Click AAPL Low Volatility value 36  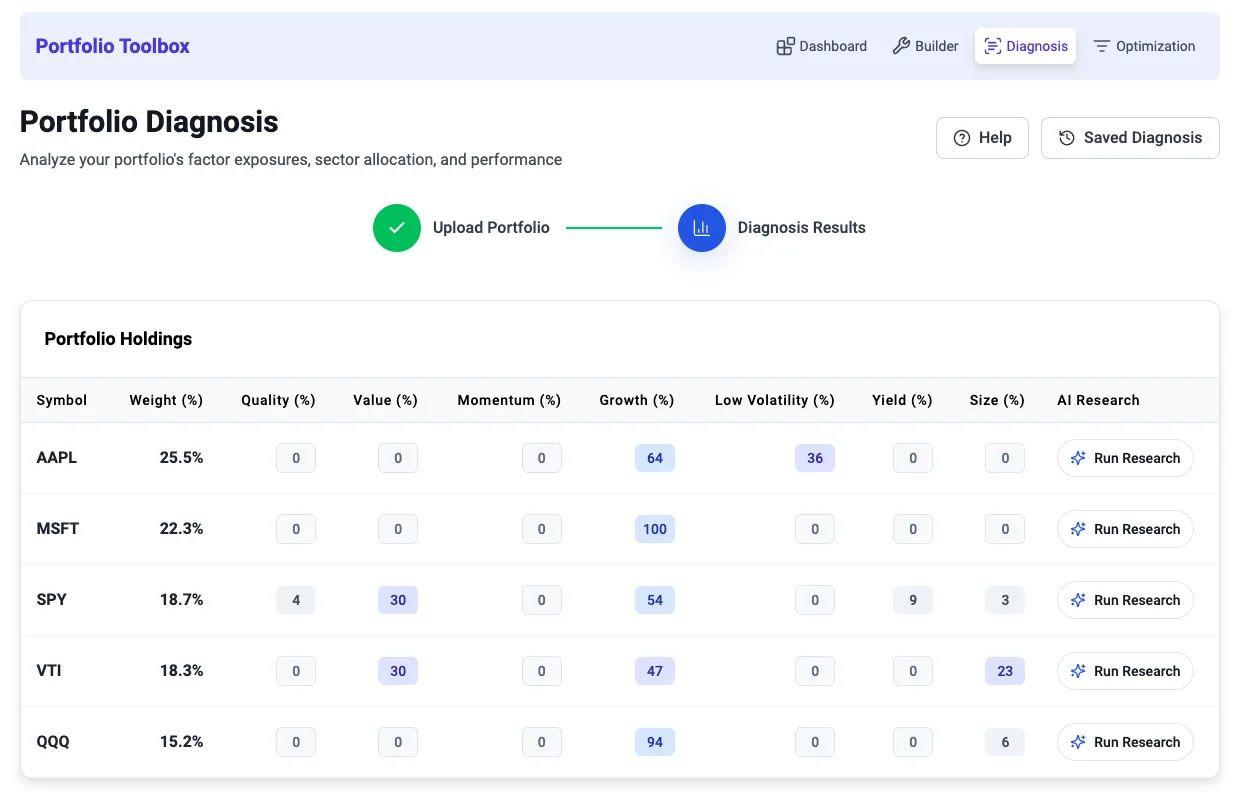(x=815, y=458)
